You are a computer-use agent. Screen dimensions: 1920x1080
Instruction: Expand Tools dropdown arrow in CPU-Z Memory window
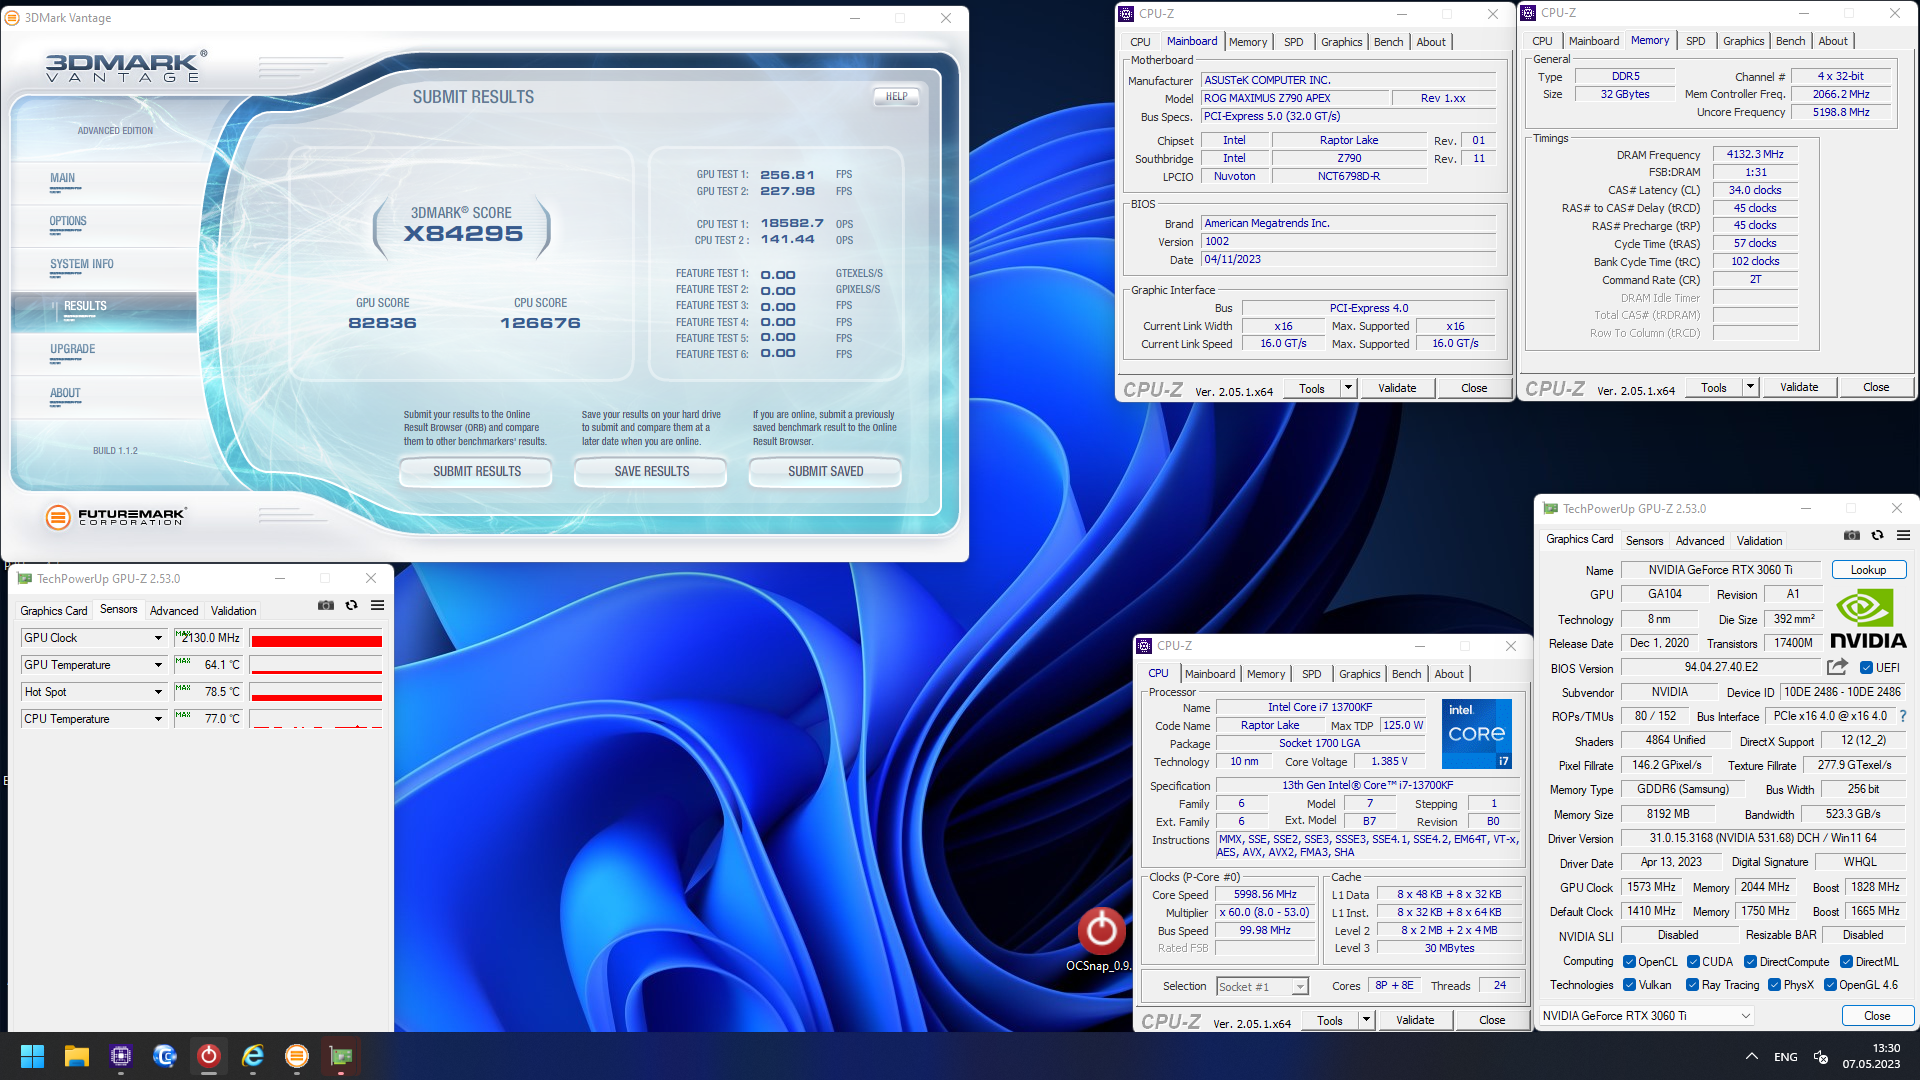pyautogui.click(x=1750, y=387)
